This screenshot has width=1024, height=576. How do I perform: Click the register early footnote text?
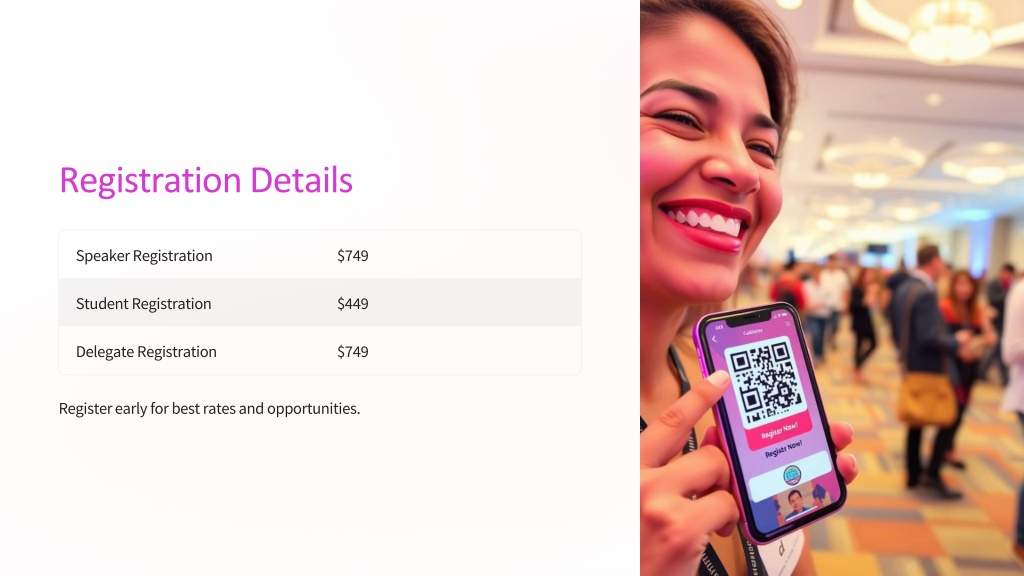[210, 408]
